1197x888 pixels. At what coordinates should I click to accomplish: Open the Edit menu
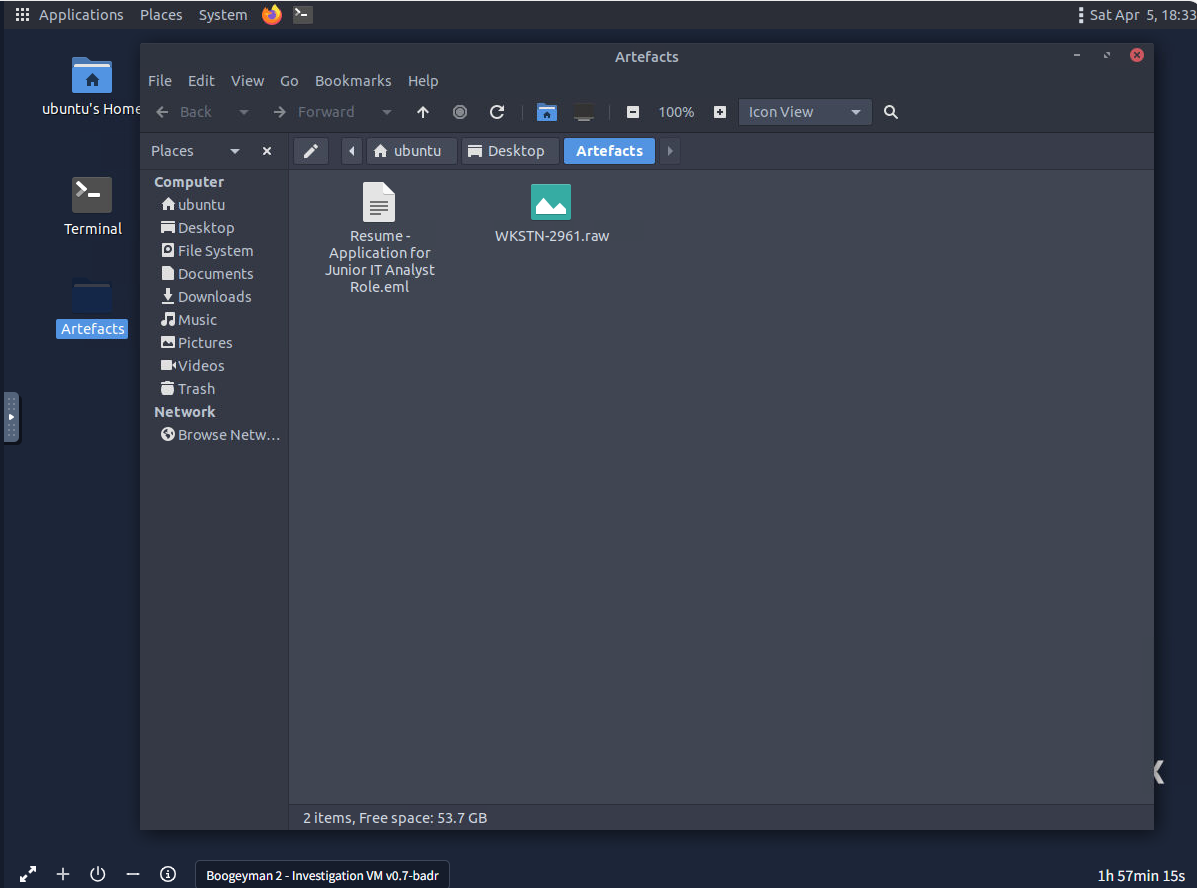(x=201, y=81)
